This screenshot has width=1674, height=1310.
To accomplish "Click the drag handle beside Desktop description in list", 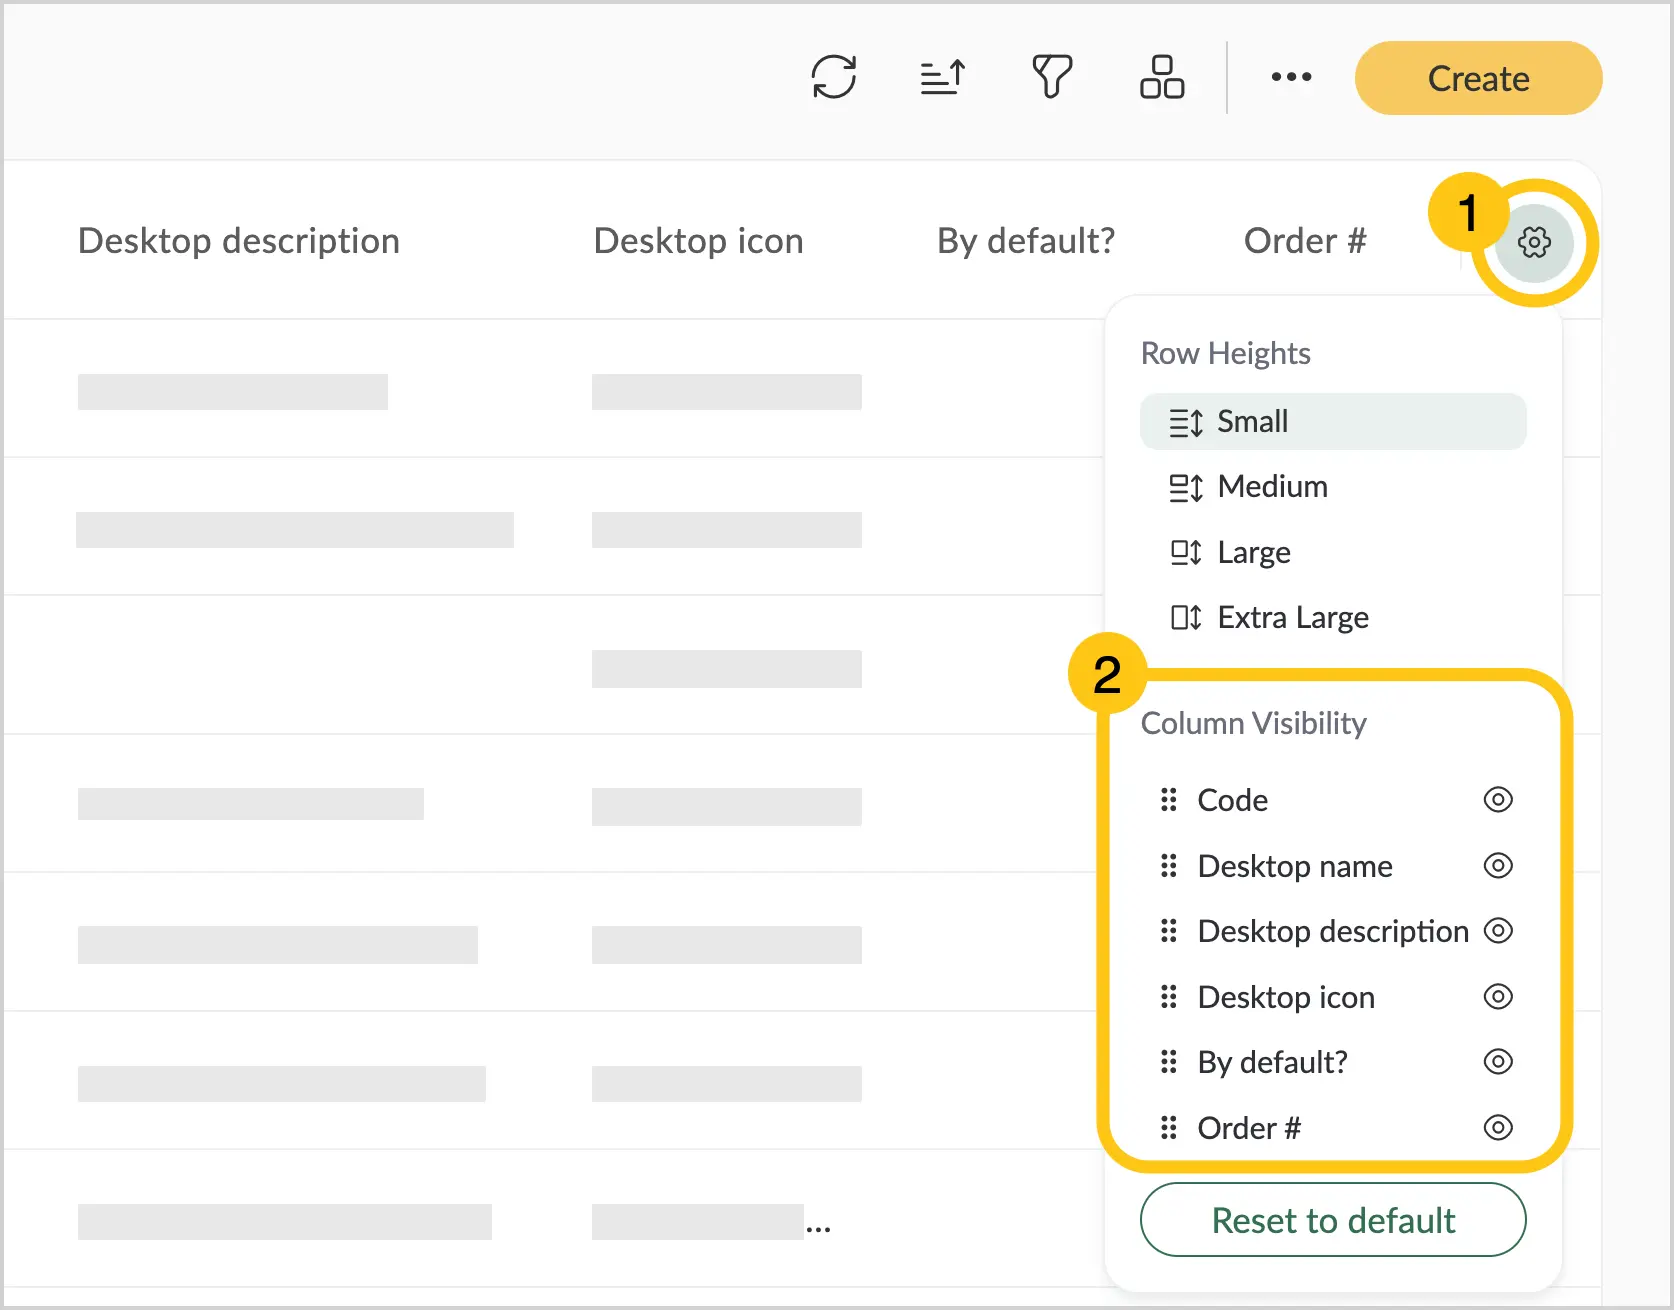I will [x=1168, y=931].
